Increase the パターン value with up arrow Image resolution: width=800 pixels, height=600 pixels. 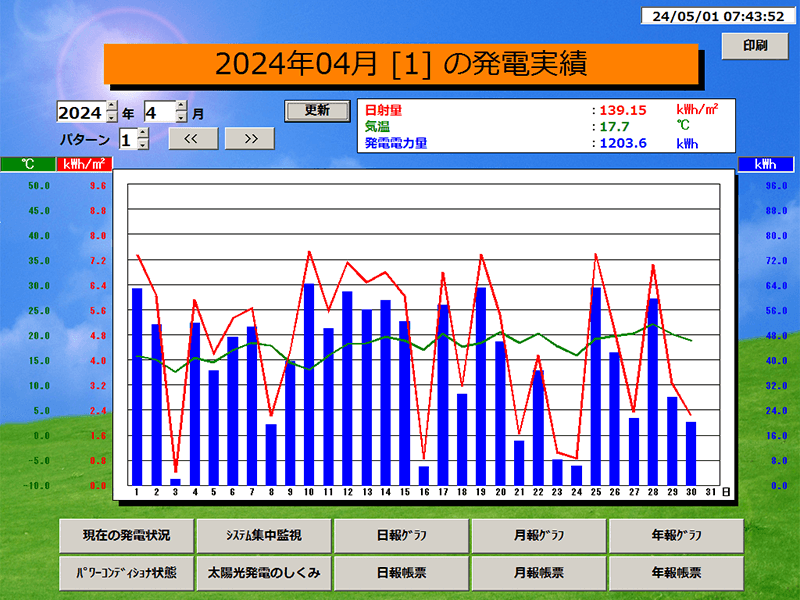(143, 133)
